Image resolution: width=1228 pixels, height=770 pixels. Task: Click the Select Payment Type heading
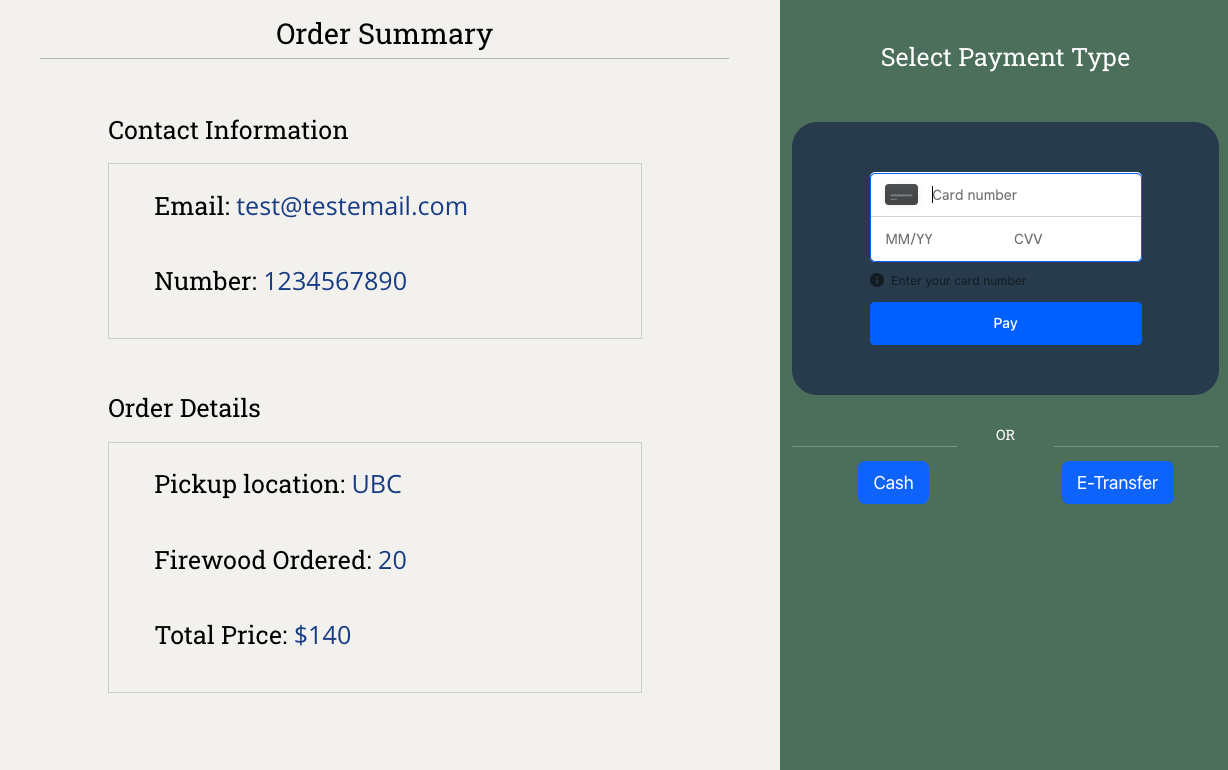(1005, 57)
